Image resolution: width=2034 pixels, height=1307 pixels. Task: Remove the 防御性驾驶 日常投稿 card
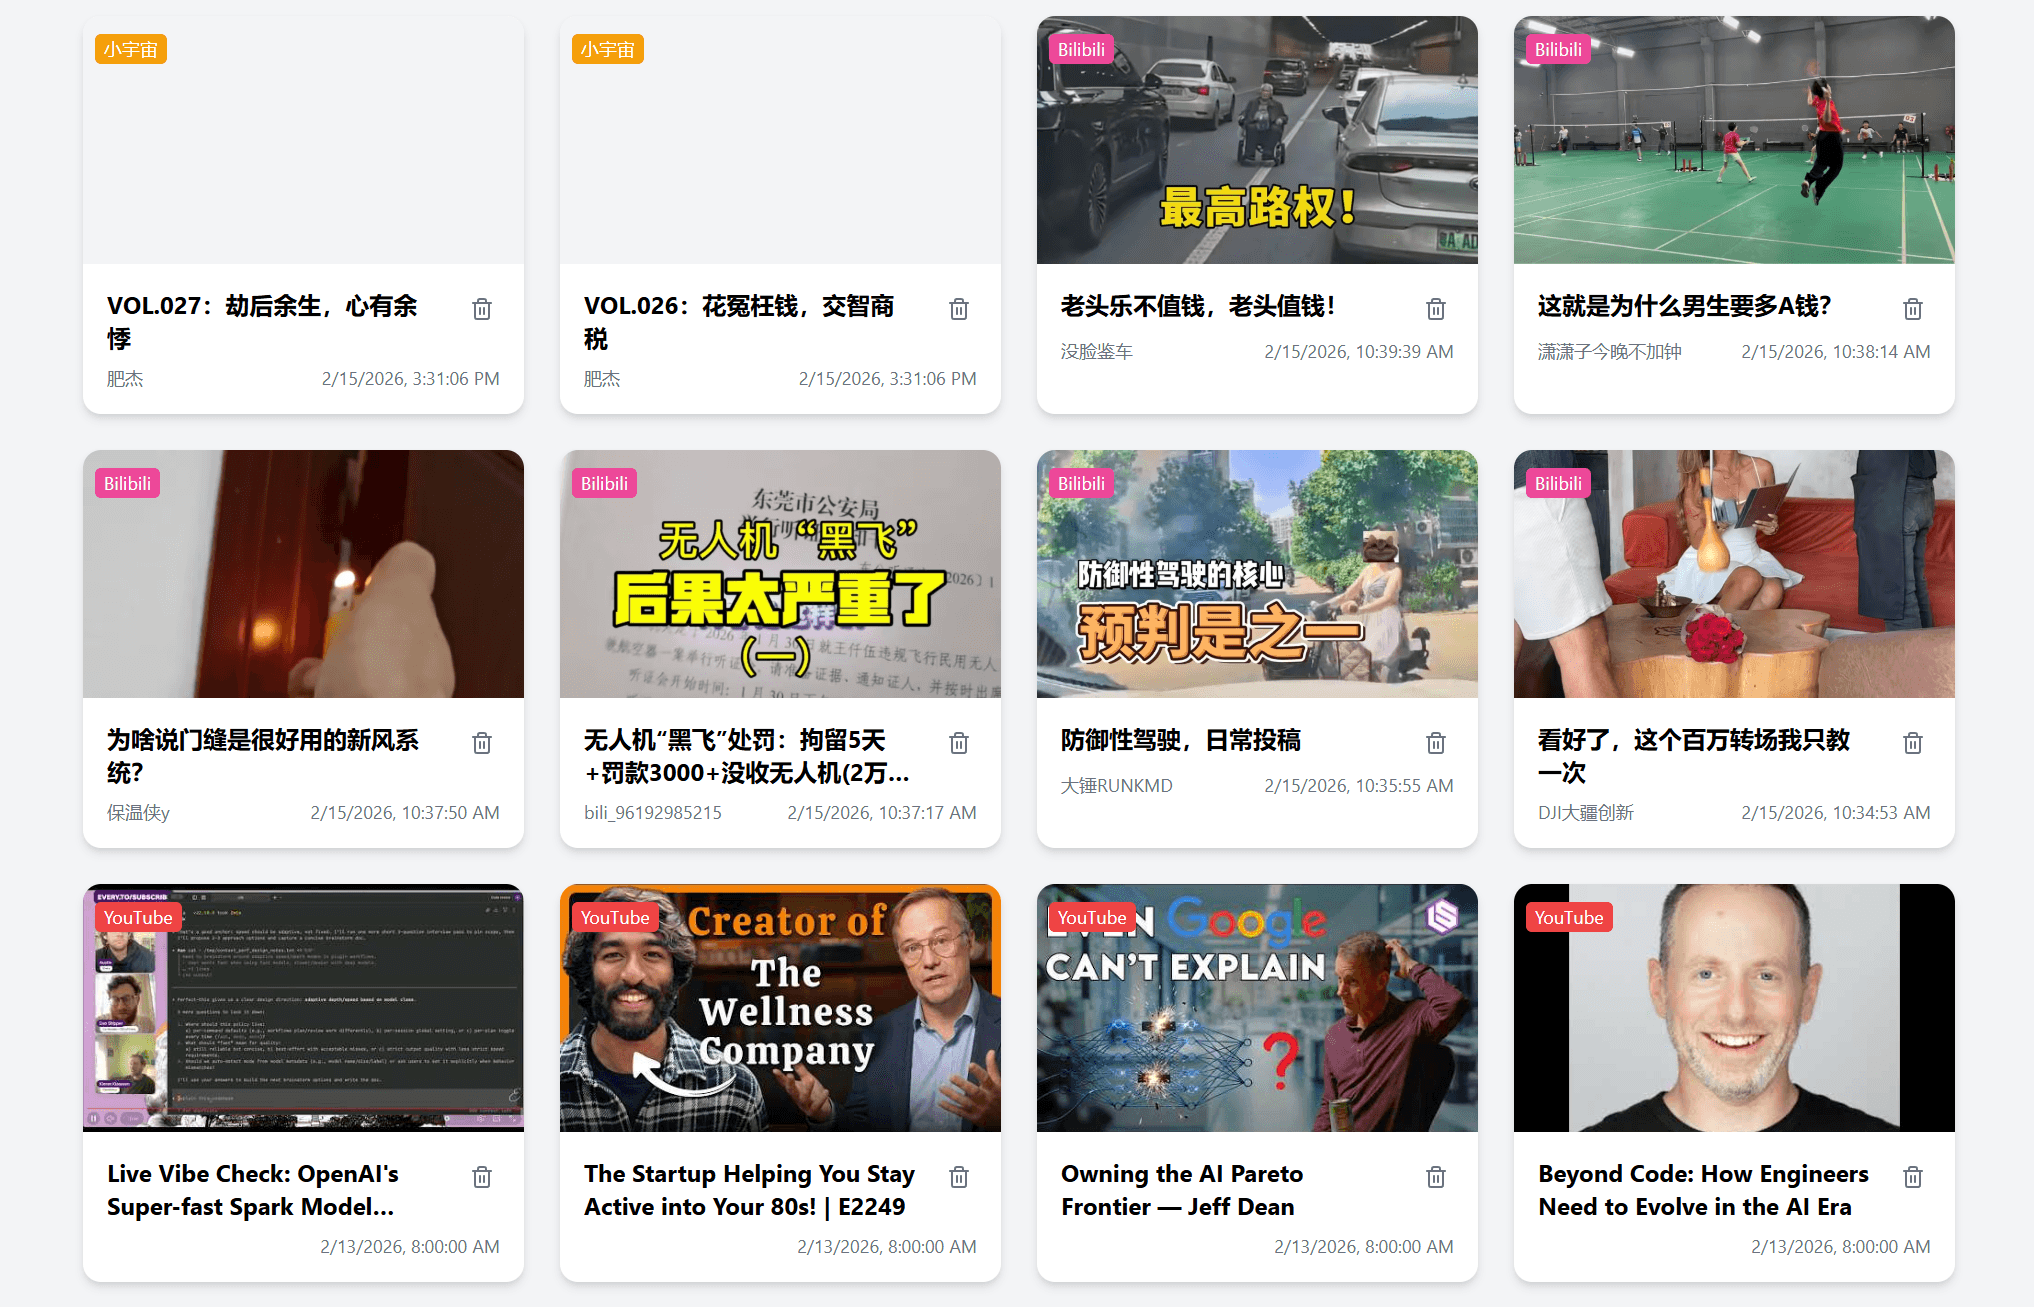(x=1436, y=743)
